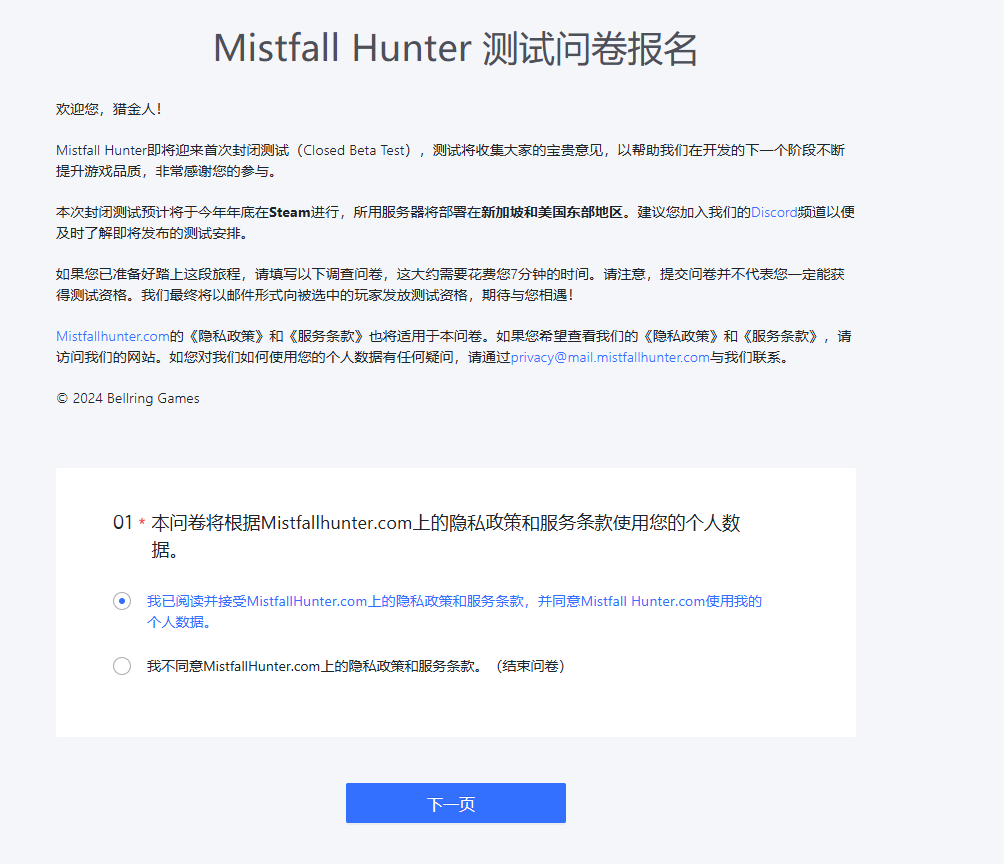Click the 下一页 next page button

click(x=455, y=803)
